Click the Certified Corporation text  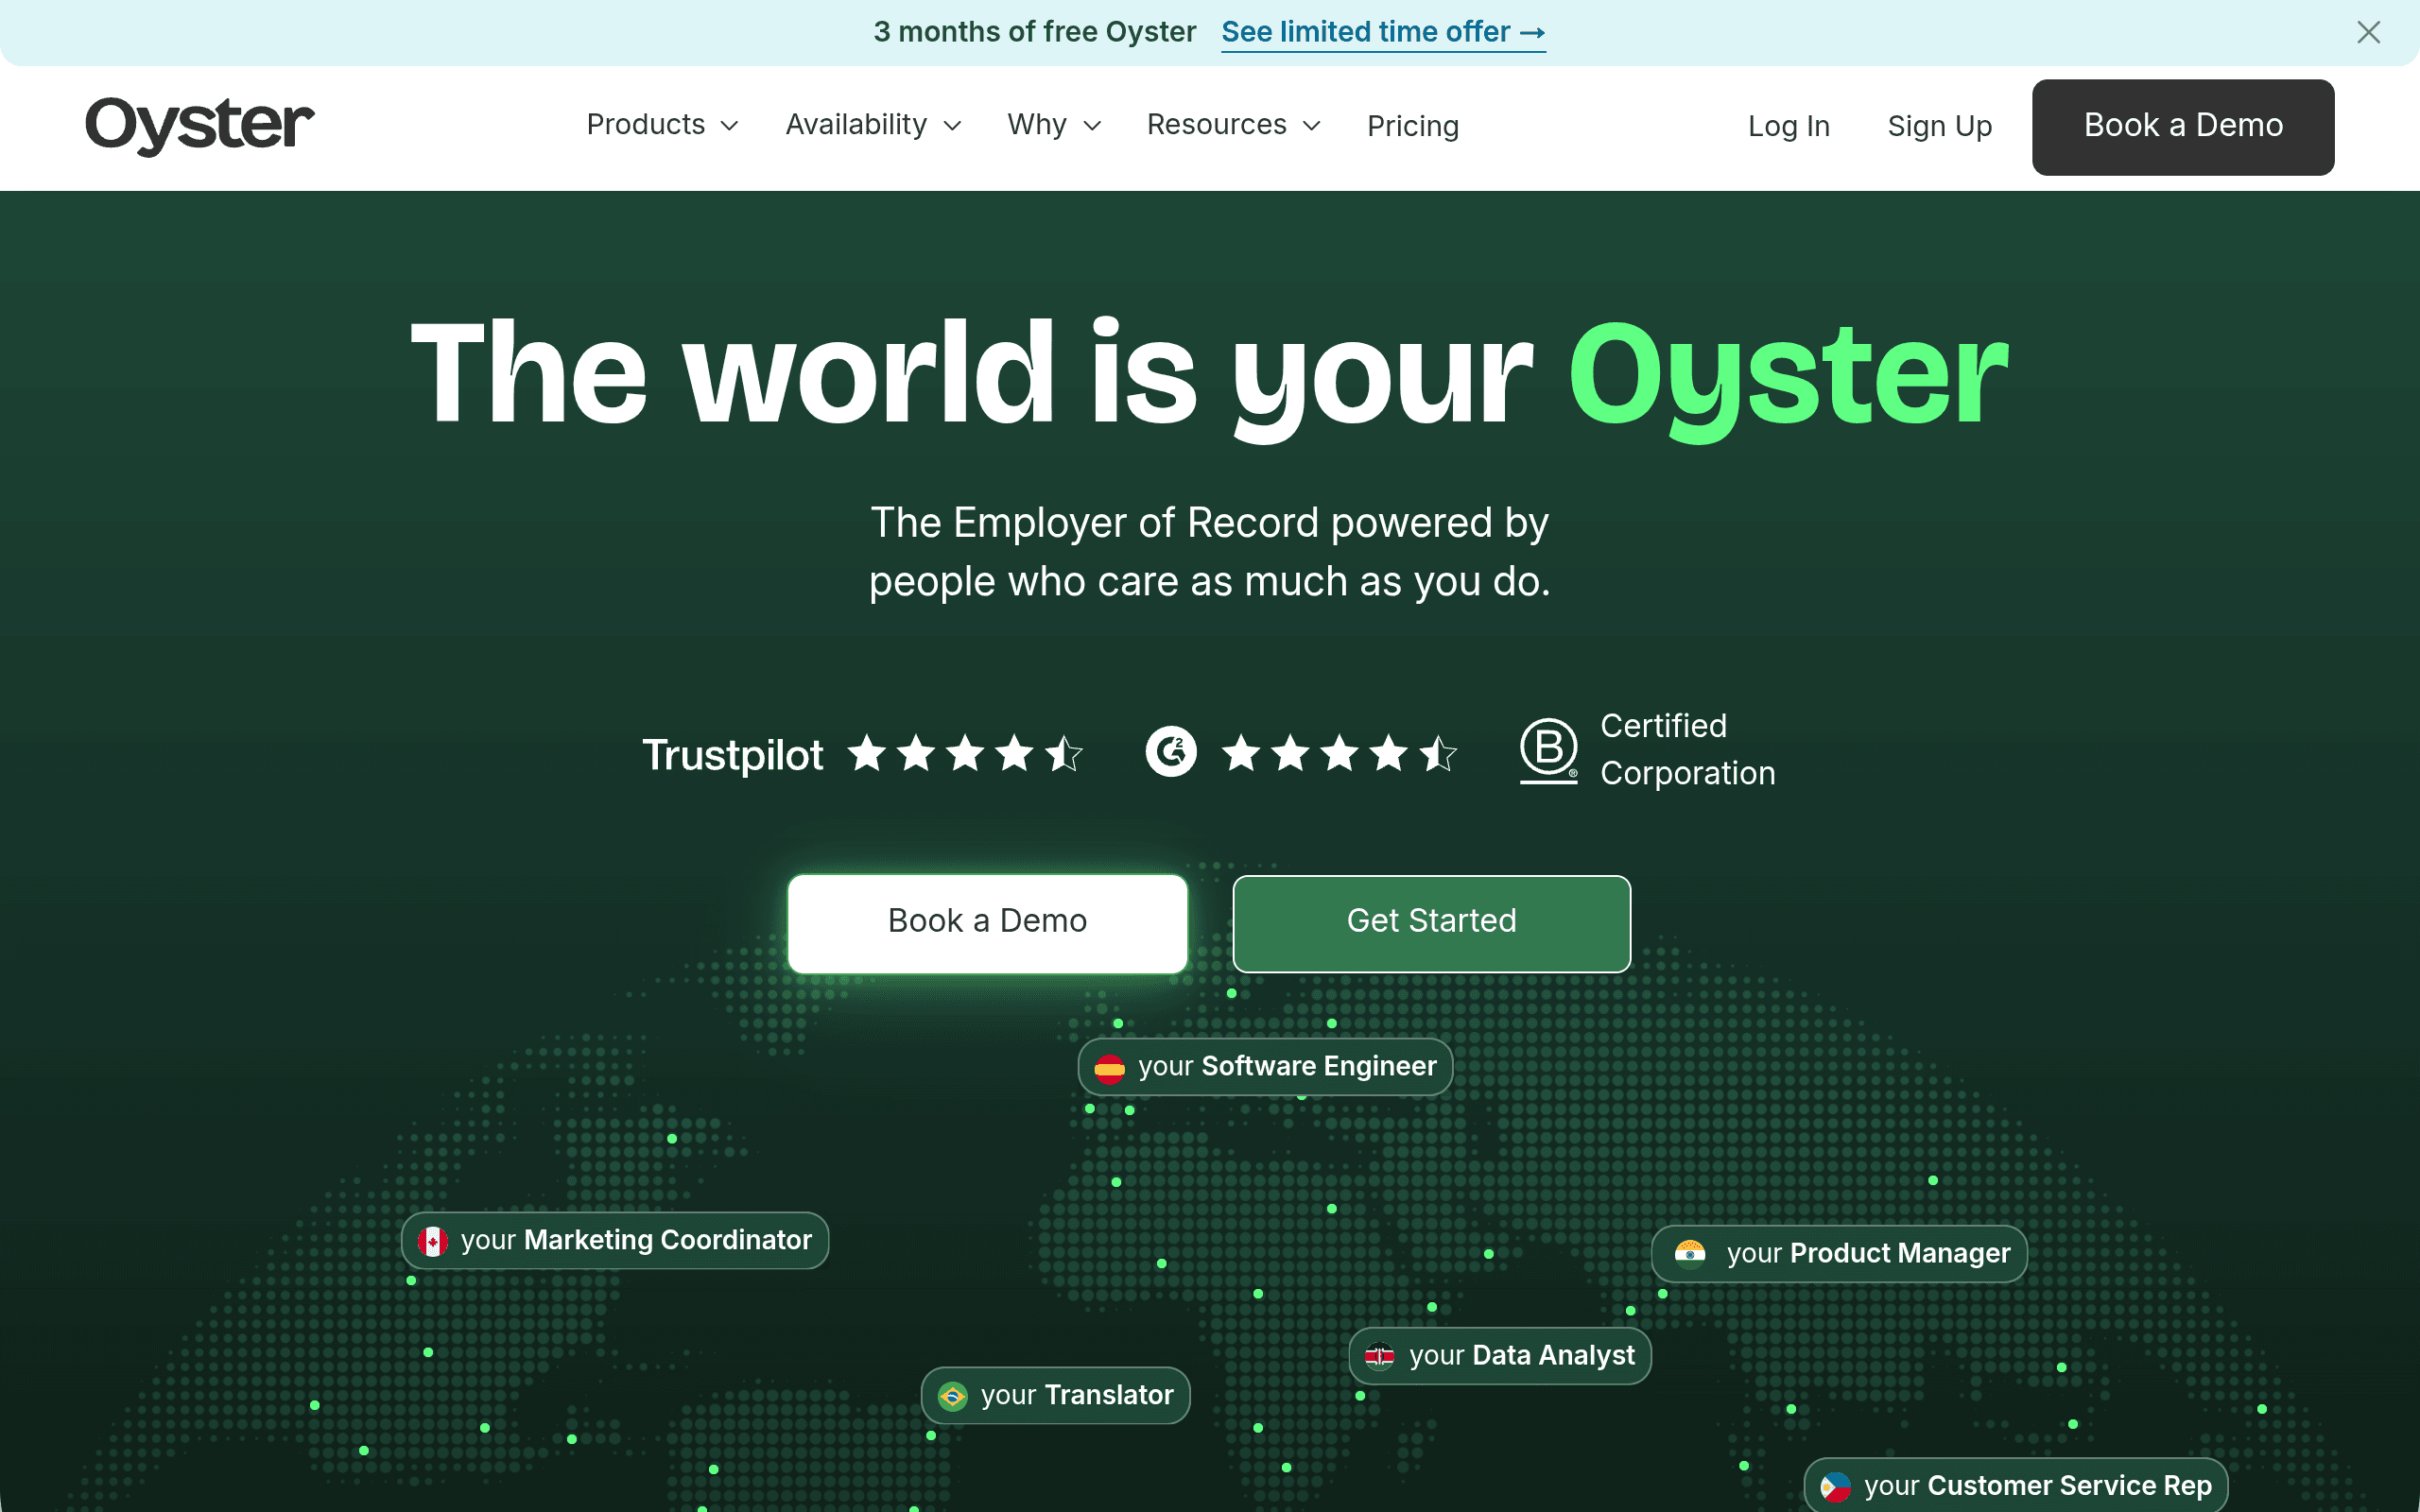tap(1687, 749)
